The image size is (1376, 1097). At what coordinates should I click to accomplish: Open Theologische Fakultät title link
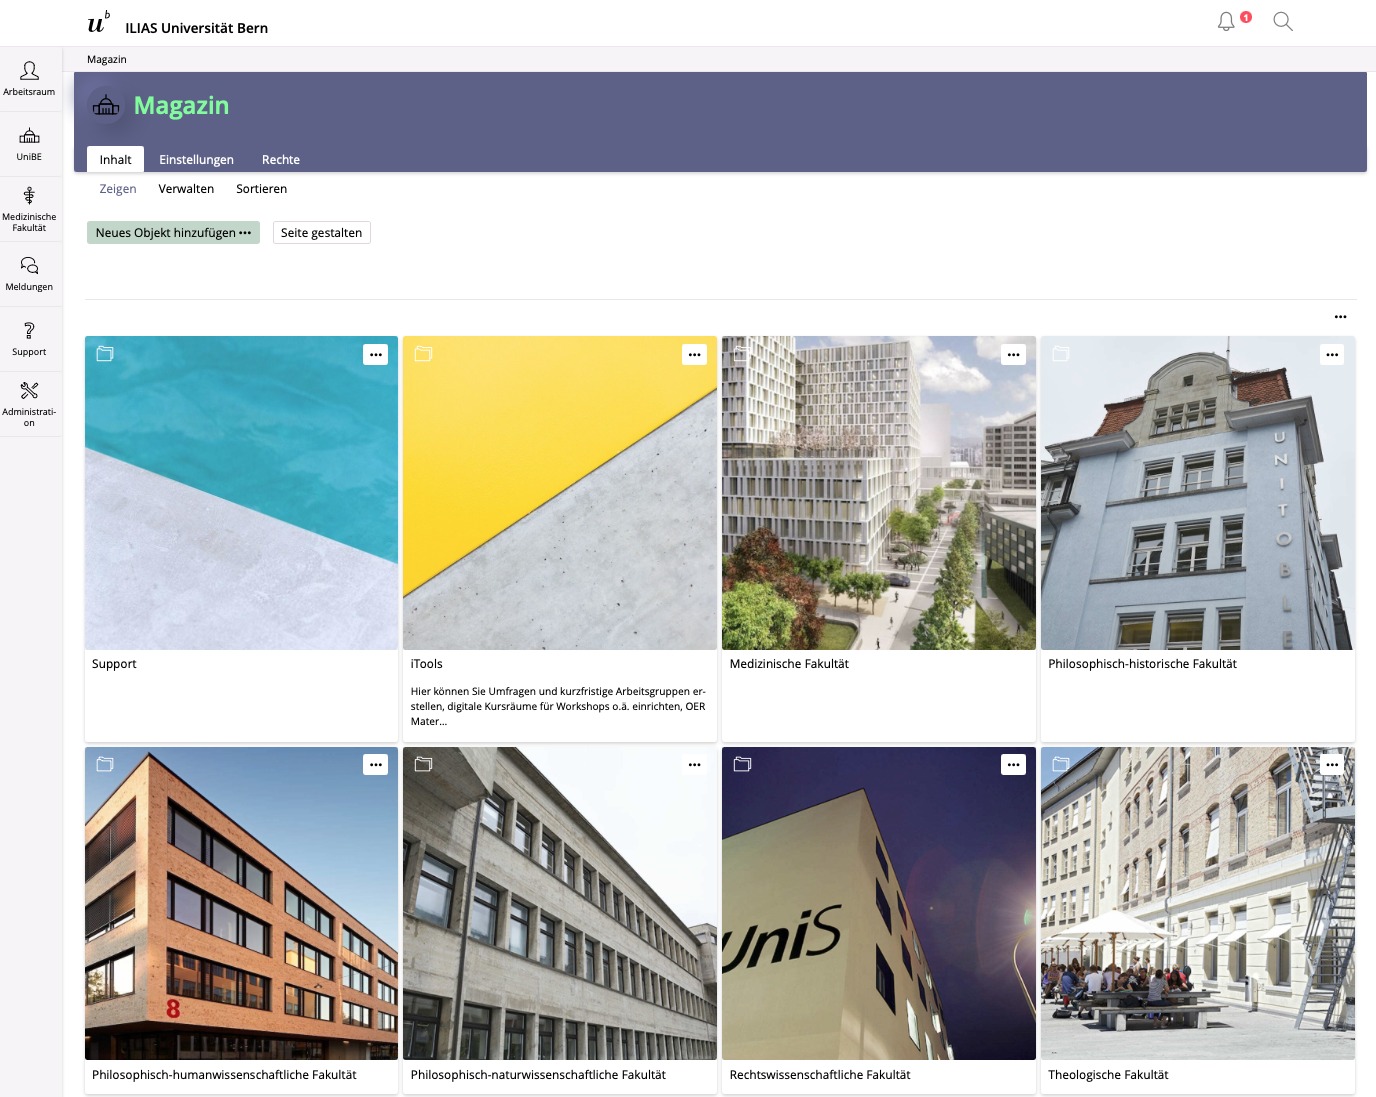1108,1075
